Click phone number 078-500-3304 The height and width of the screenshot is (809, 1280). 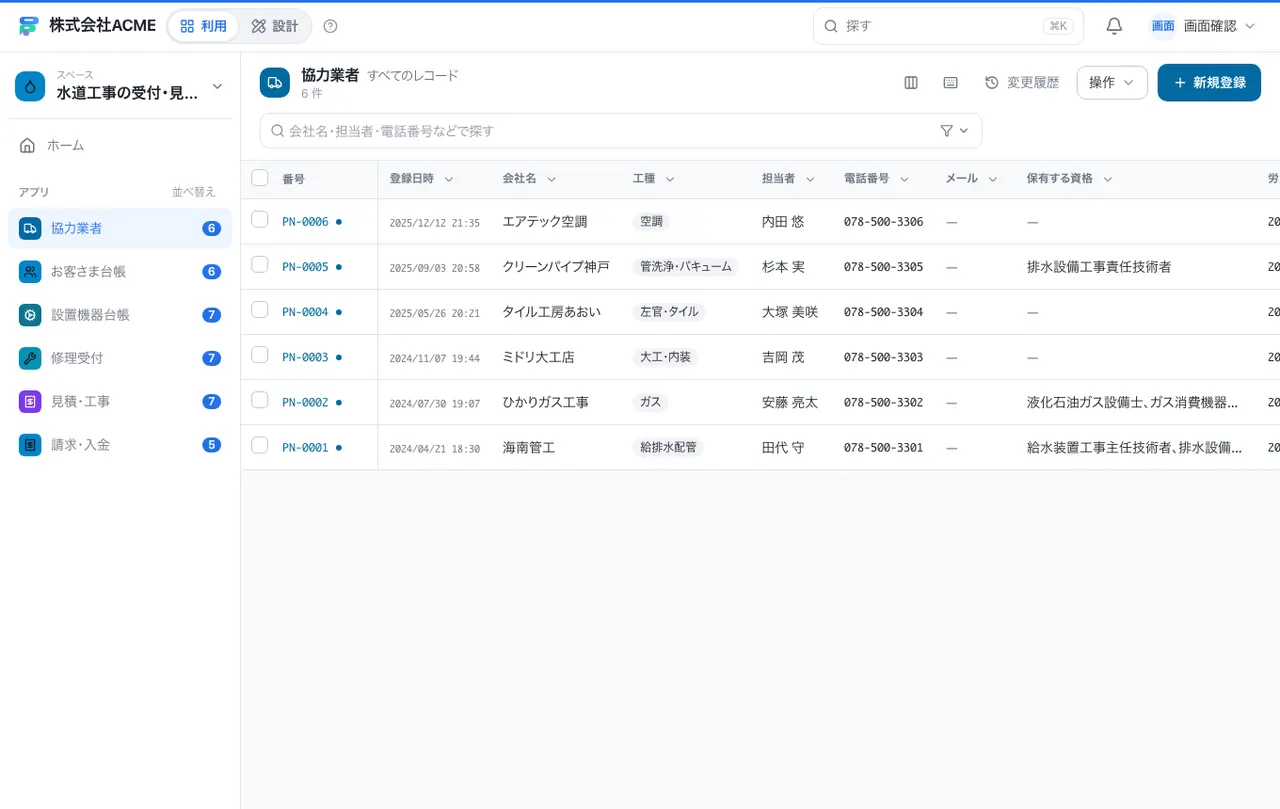(884, 312)
